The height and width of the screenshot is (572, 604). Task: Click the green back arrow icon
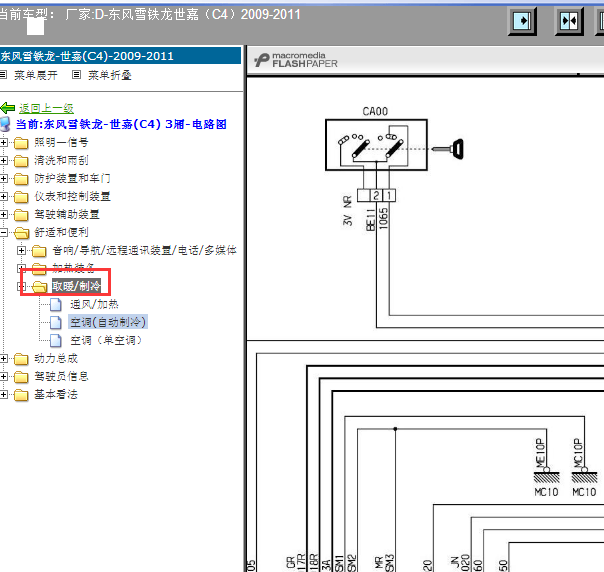(x=8, y=108)
